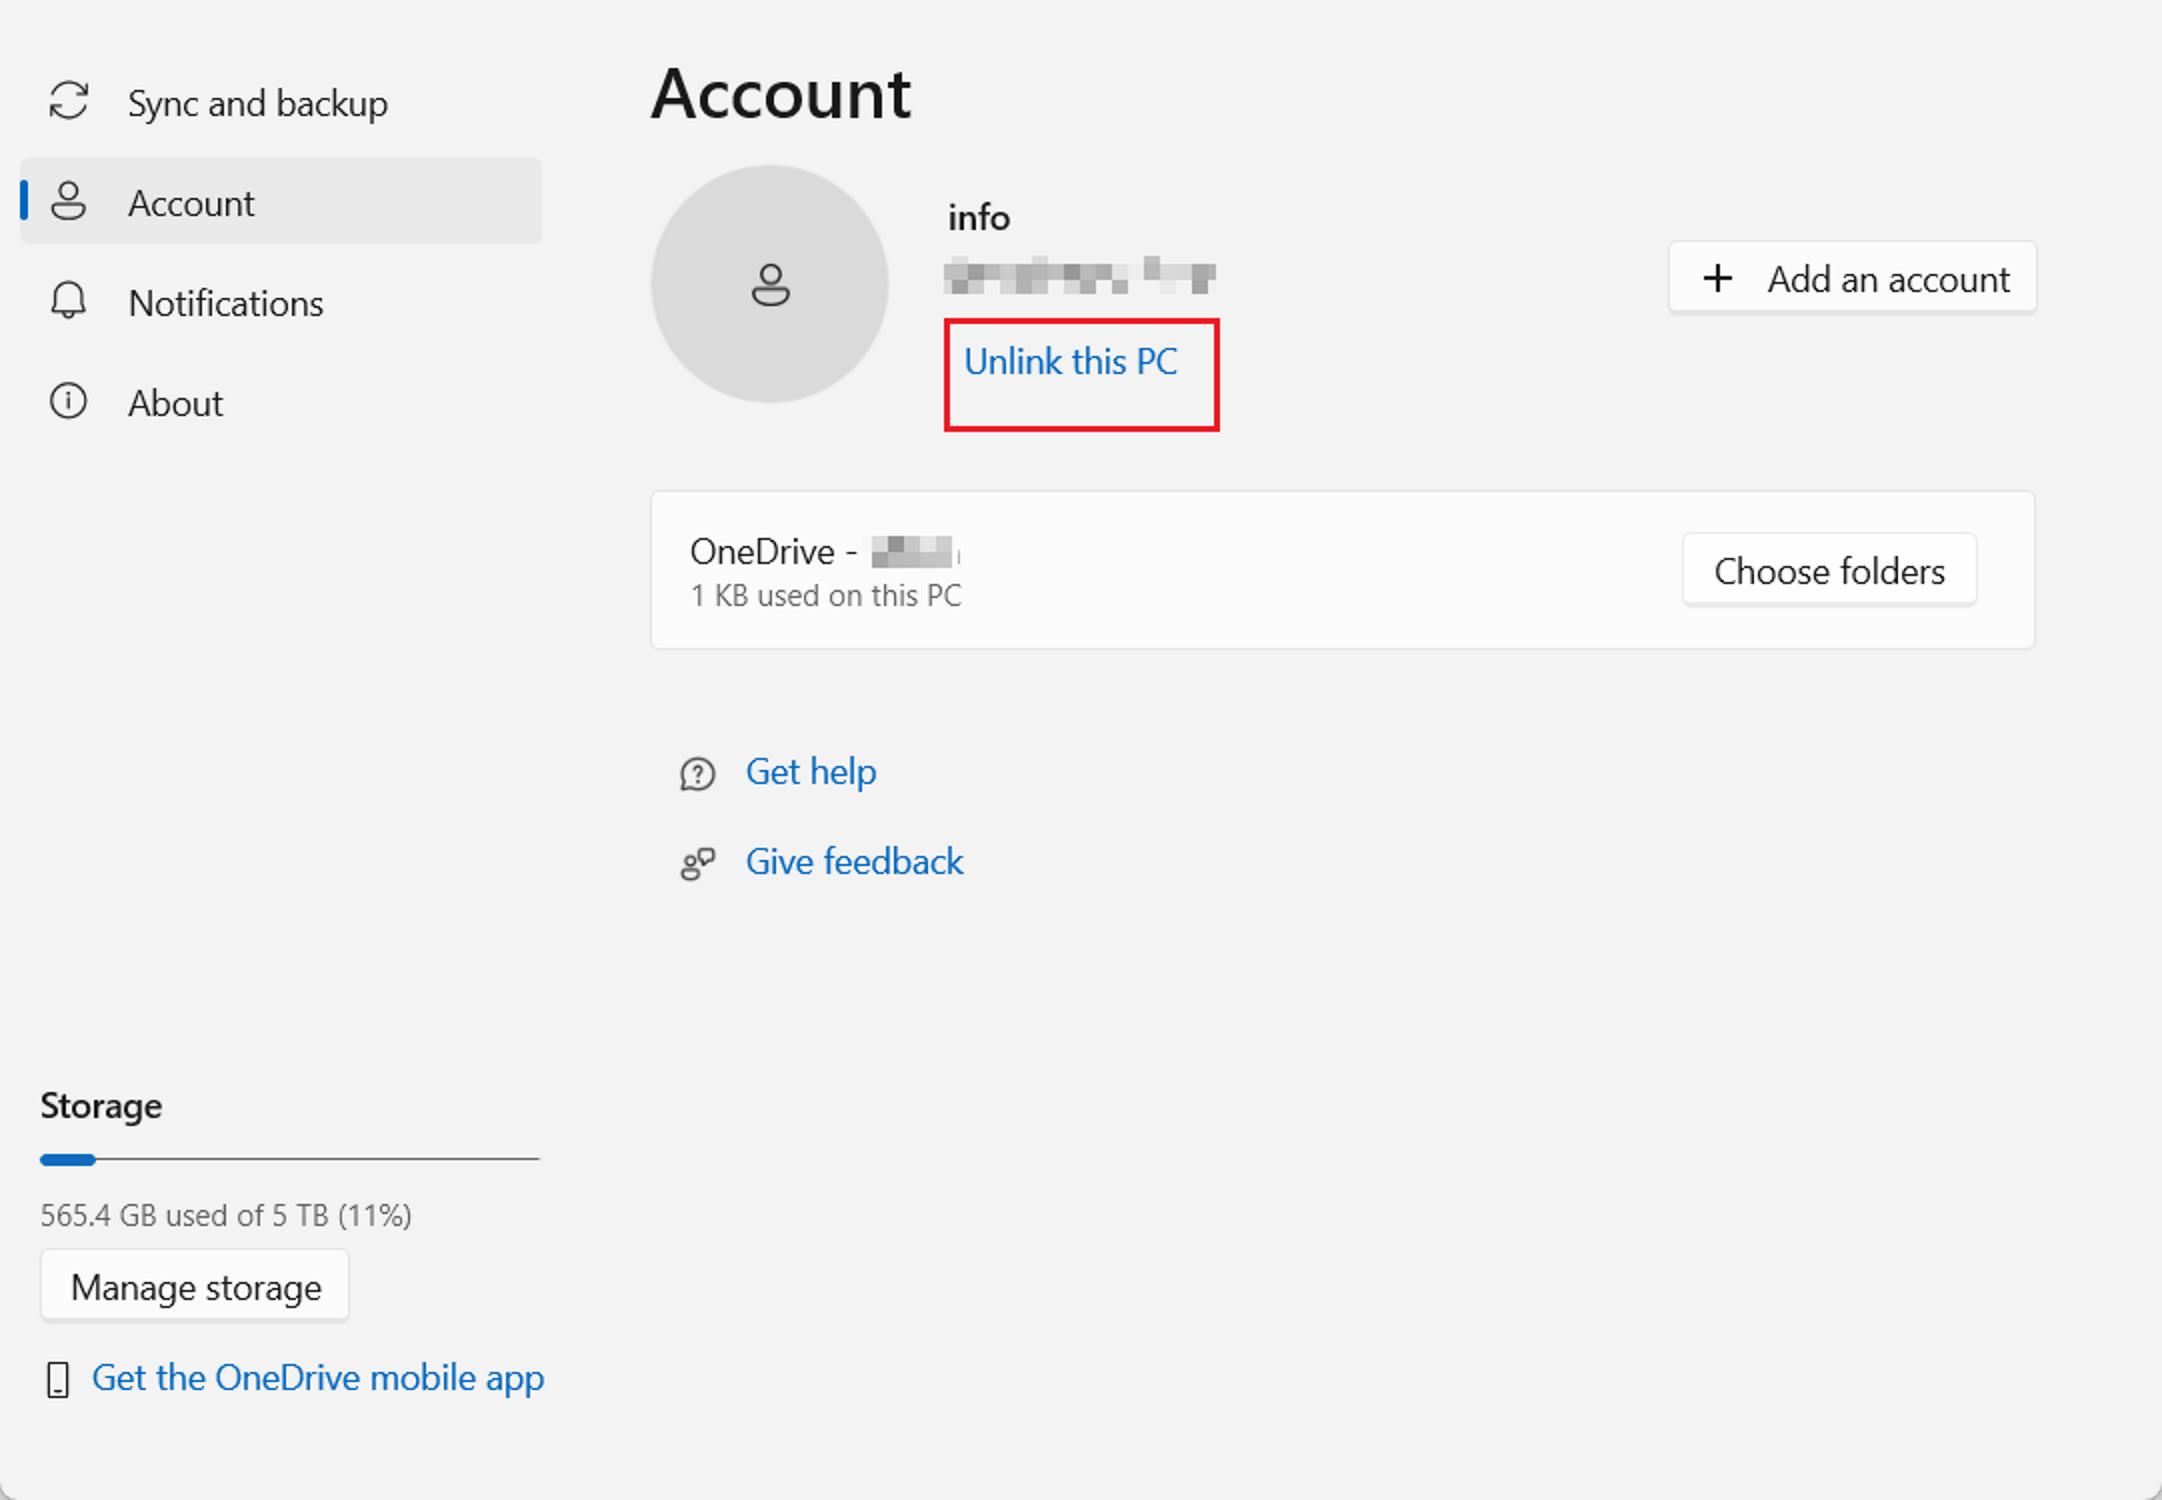Click the About info circle icon
This screenshot has width=2162, height=1500.
click(69, 401)
